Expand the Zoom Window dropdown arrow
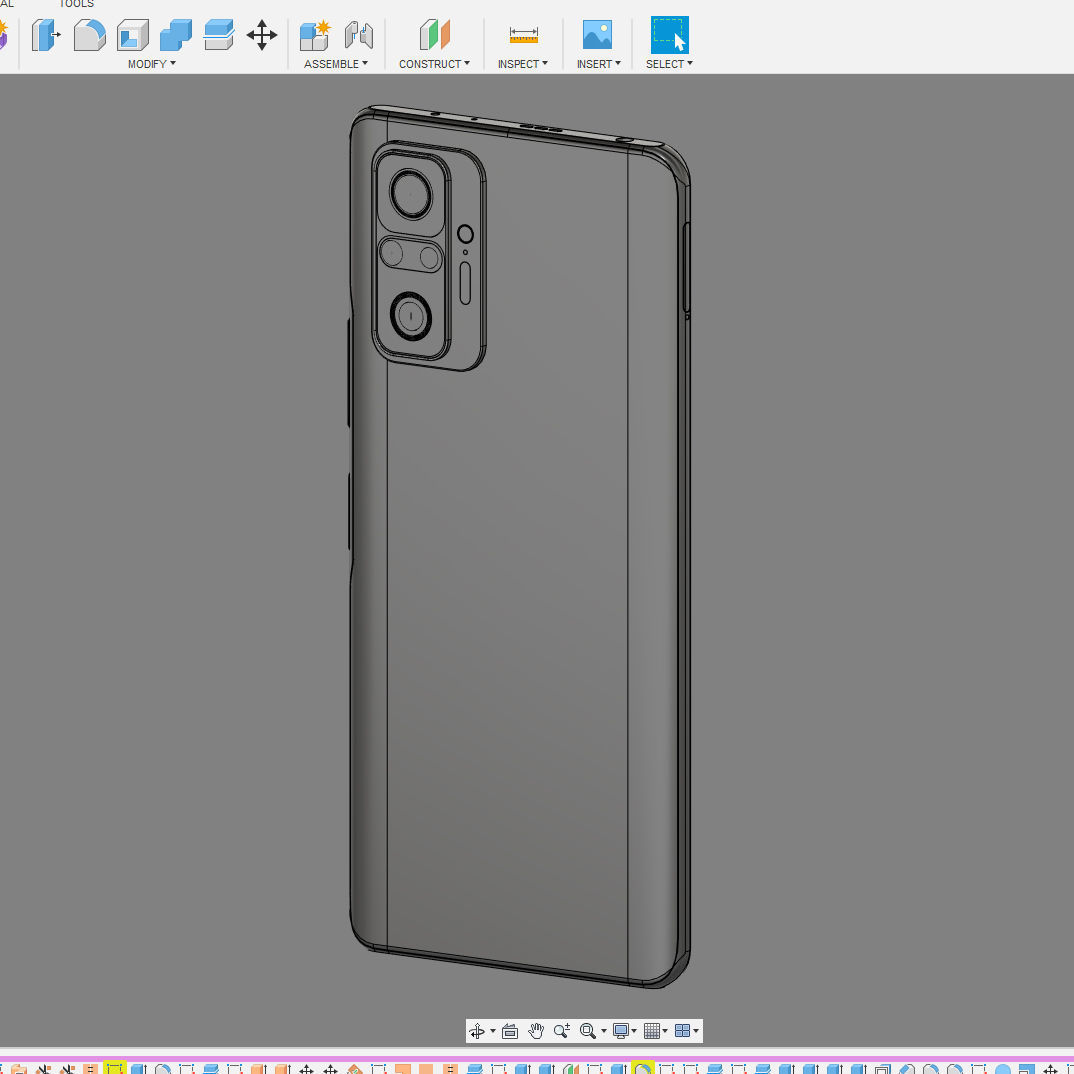This screenshot has height=1074, width=1074. (603, 1031)
